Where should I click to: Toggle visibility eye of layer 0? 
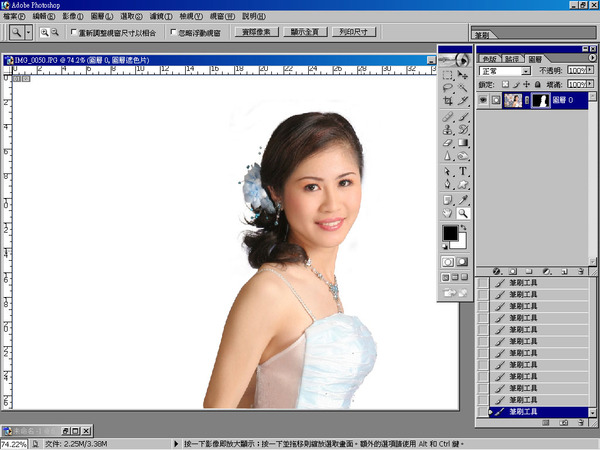pos(483,100)
